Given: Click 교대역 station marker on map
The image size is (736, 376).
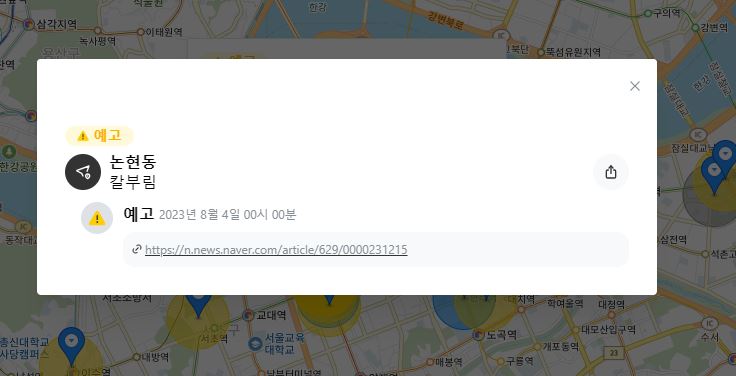Looking at the screenshot, I should tap(248, 315).
